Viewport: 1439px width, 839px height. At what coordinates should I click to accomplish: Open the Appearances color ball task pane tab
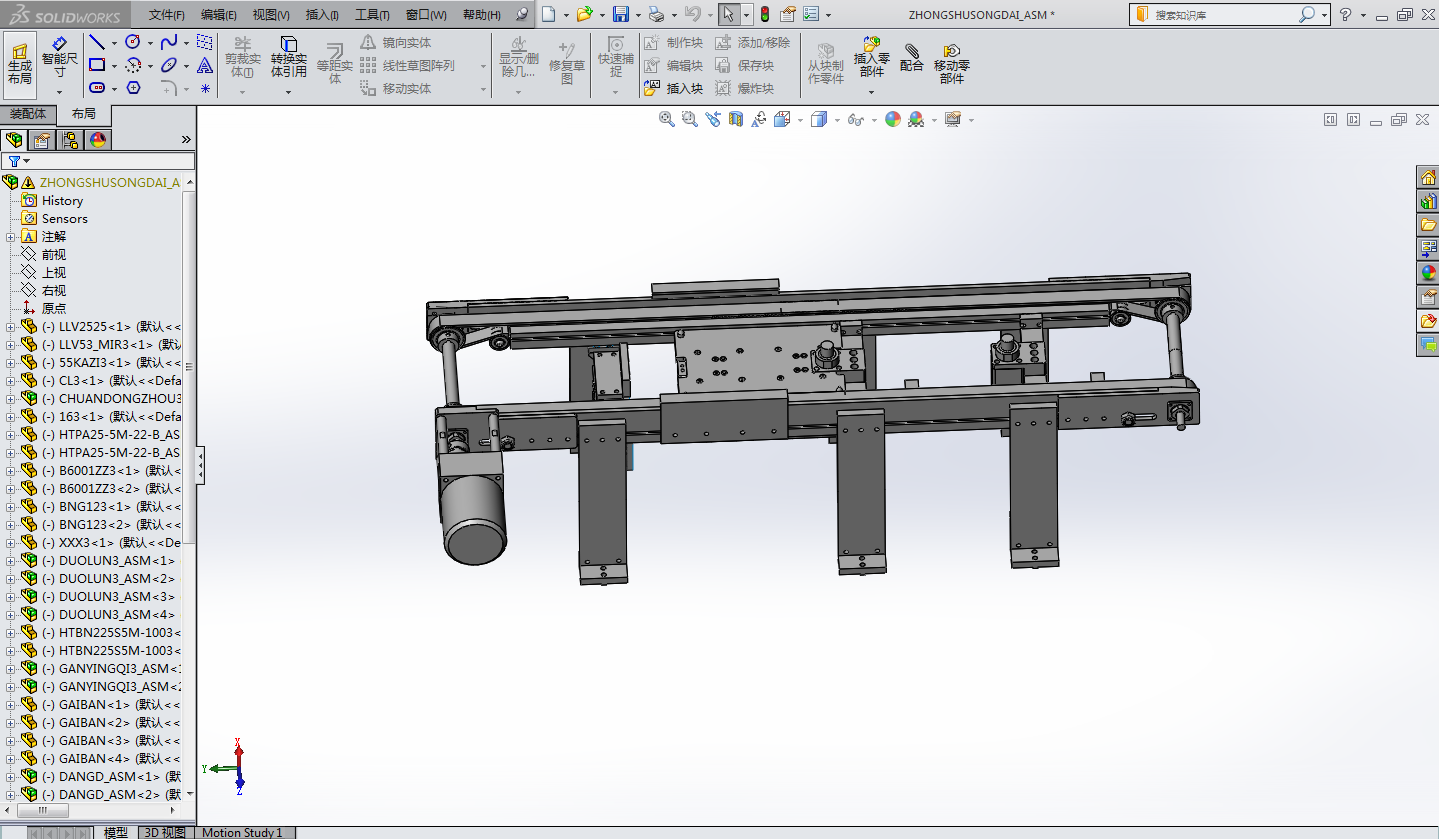pyautogui.click(x=1428, y=273)
